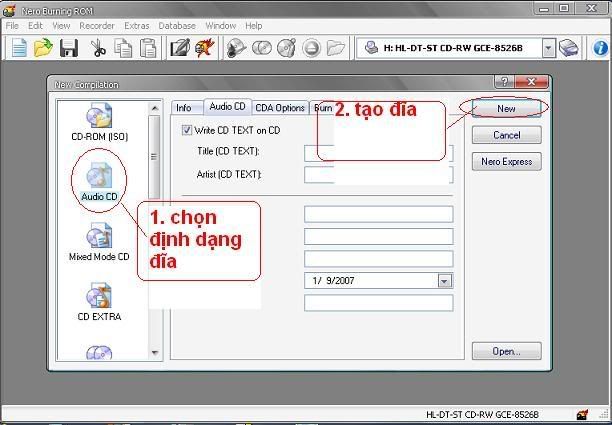Viewport: 612px width, 425px height.
Task: Save compilation with the floppy disk icon
Action: (x=69, y=48)
